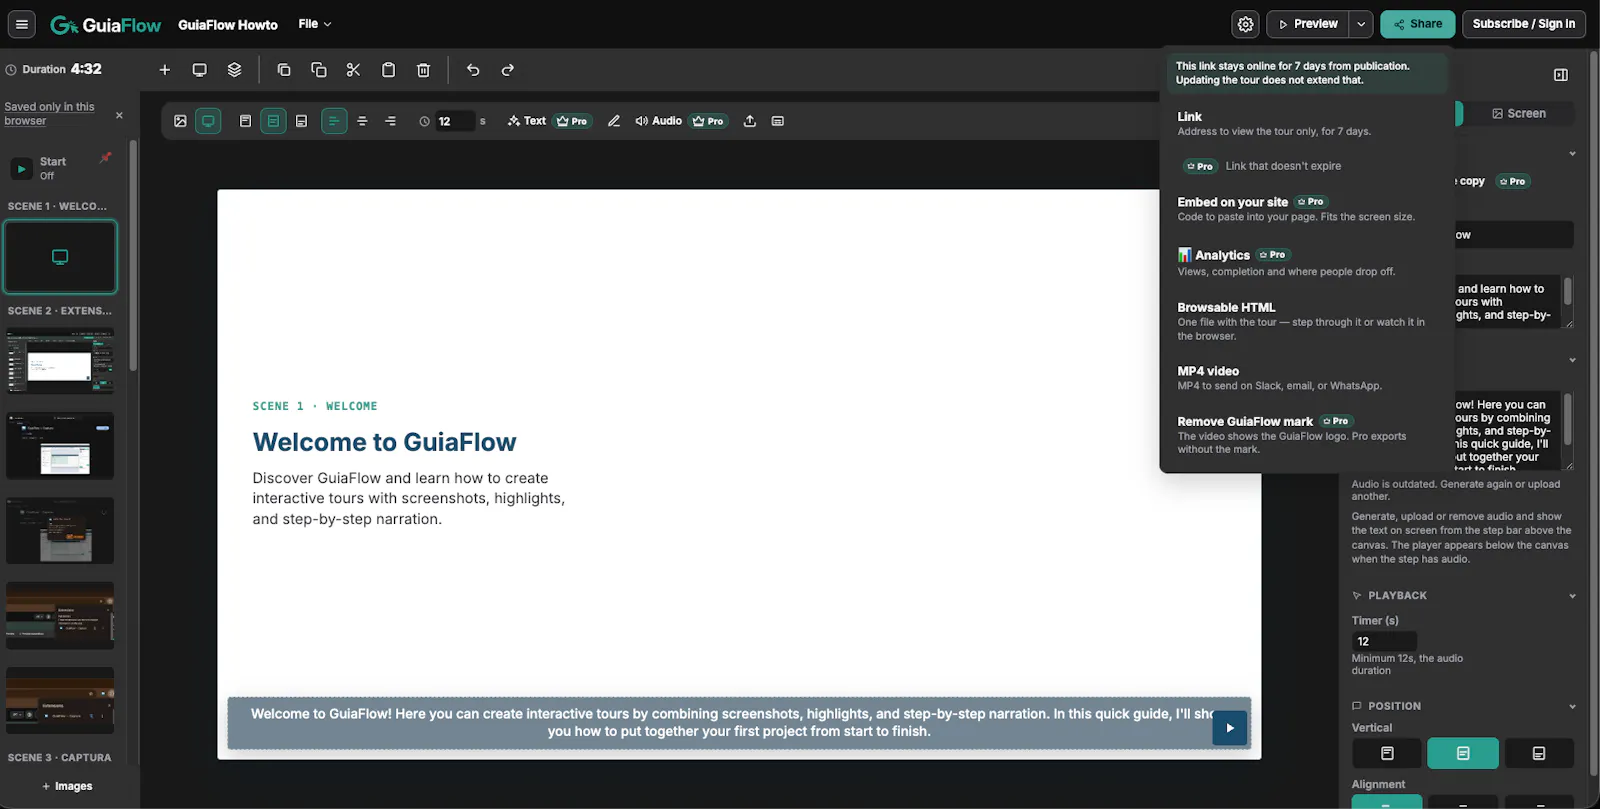Click the Timer (s) field in right panel
Screen dimensions: 1600x809
point(1384,641)
